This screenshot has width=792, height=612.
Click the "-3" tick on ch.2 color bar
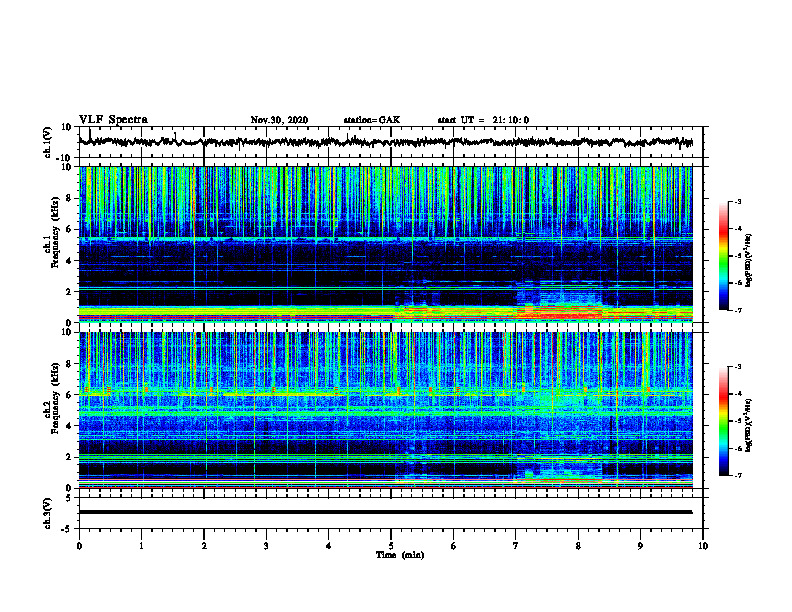click(x=737, y=367)
